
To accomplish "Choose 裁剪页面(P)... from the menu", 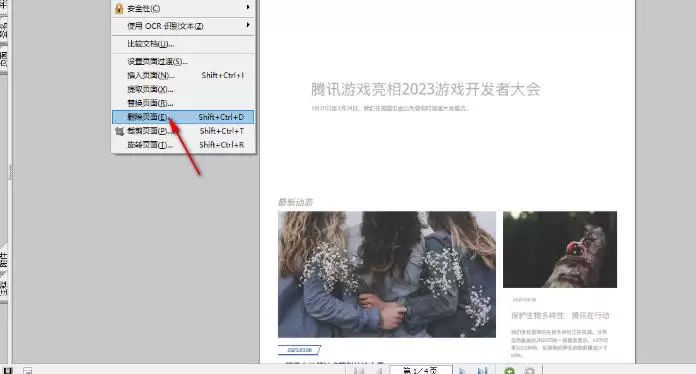I will tap(183, 131).
